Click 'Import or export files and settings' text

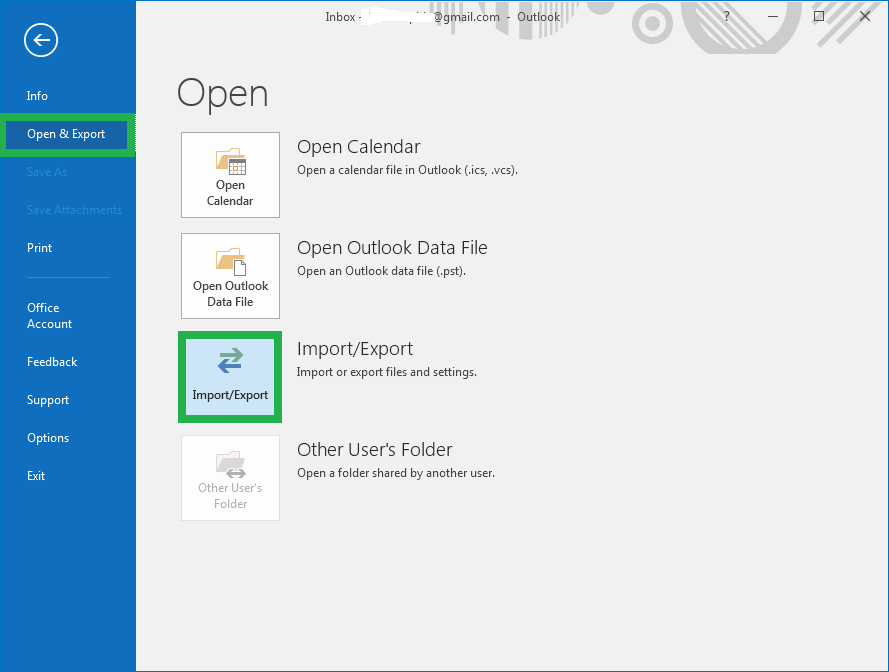click(386, 372)
